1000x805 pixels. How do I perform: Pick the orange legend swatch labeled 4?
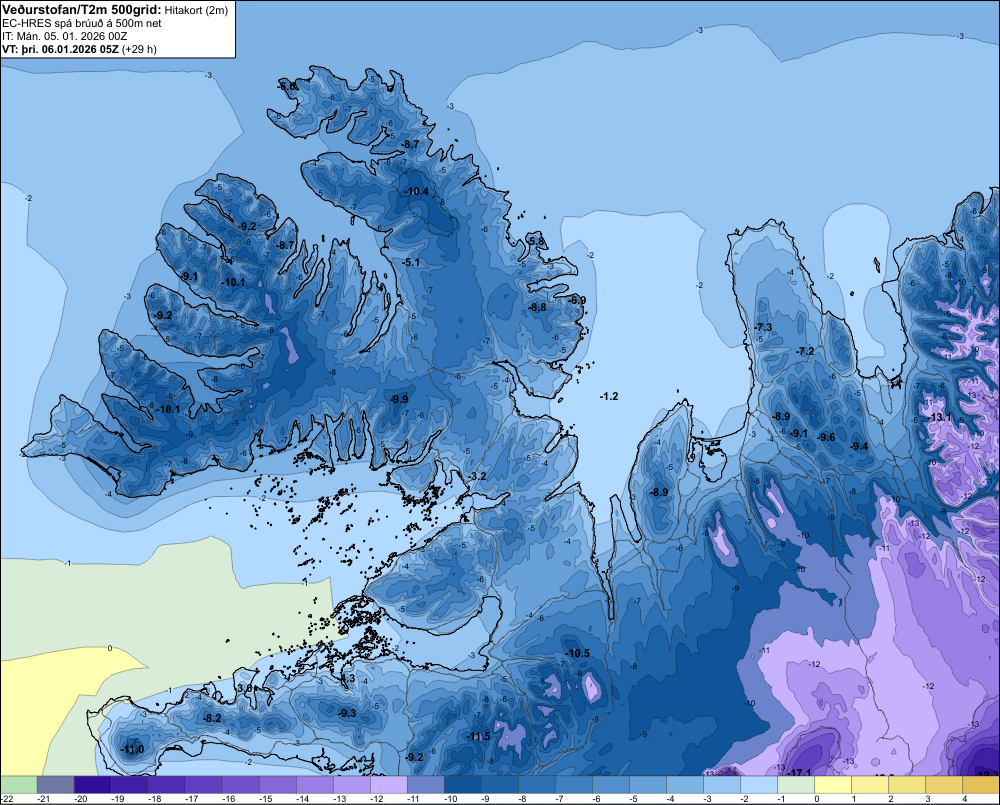(x=980, y=784)
